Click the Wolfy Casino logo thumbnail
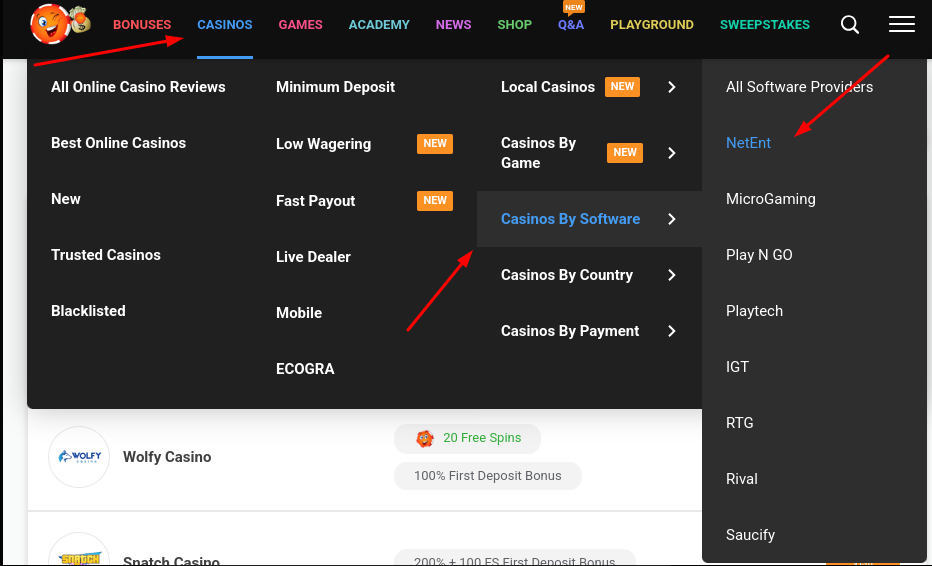Screen dimensions: 932x566 point(78,457)
